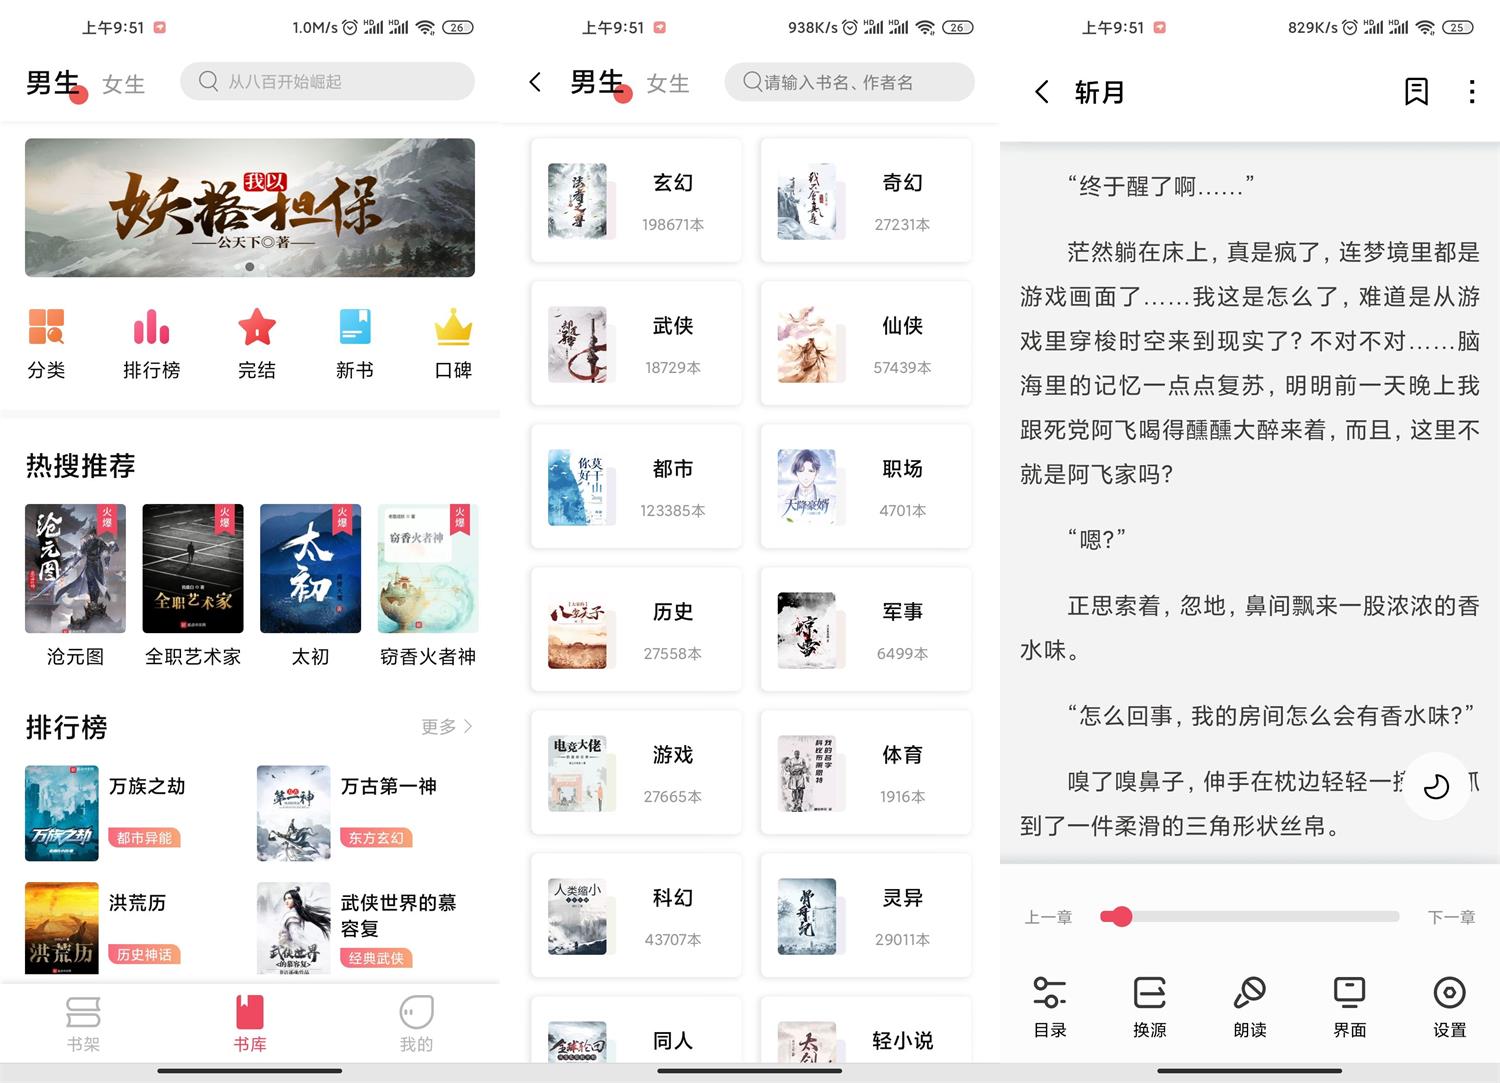This screenshot has height=1083, width=1500.
Task: Tap the 请输入书名、作者名 search field
Action: (x=848, y=82)
